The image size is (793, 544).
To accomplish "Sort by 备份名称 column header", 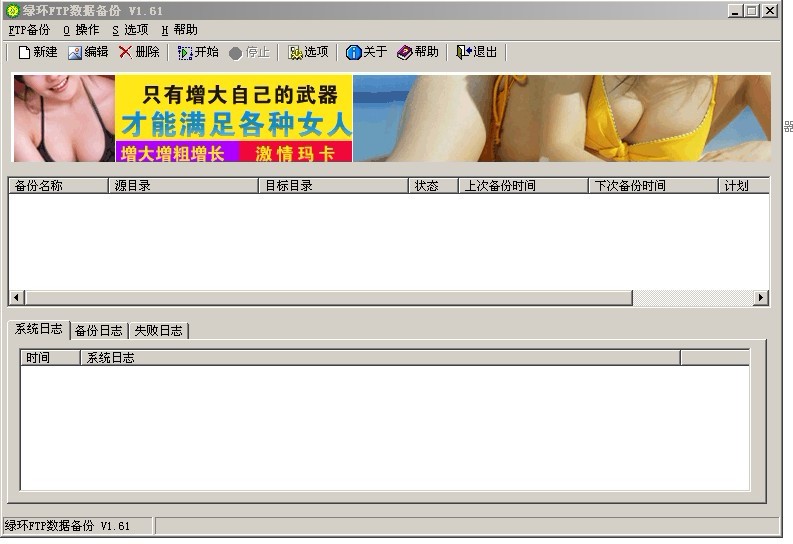I will pyautogui.click(x=58, y=186).
